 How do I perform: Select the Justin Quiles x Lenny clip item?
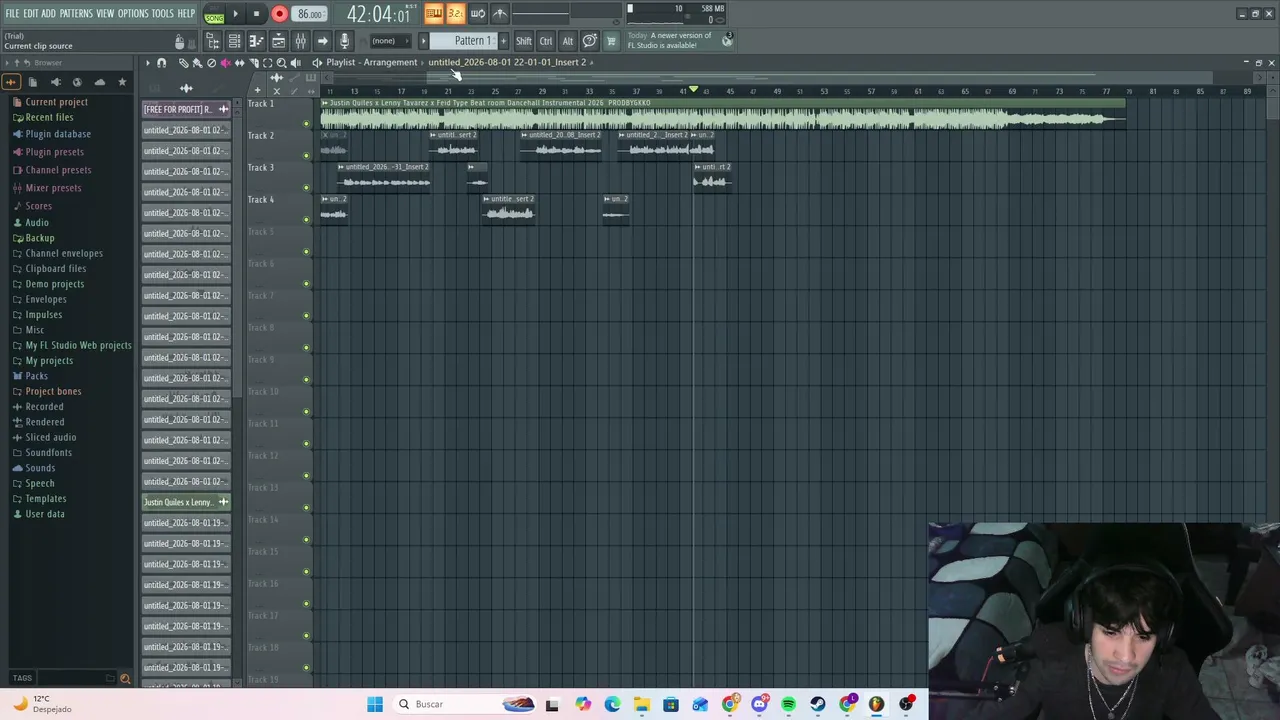pos(186,502)
